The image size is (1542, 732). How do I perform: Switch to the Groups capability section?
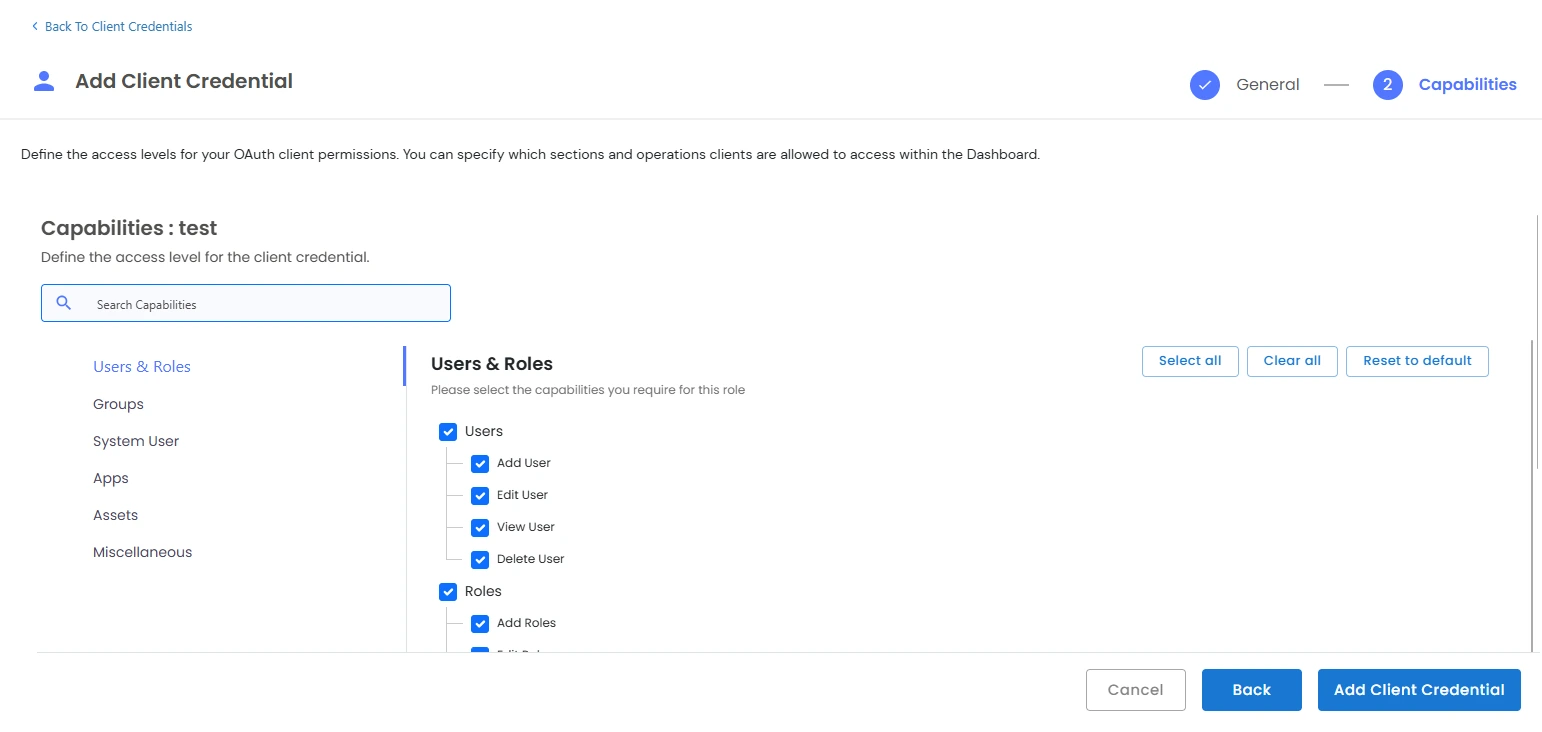pos(117,403)
